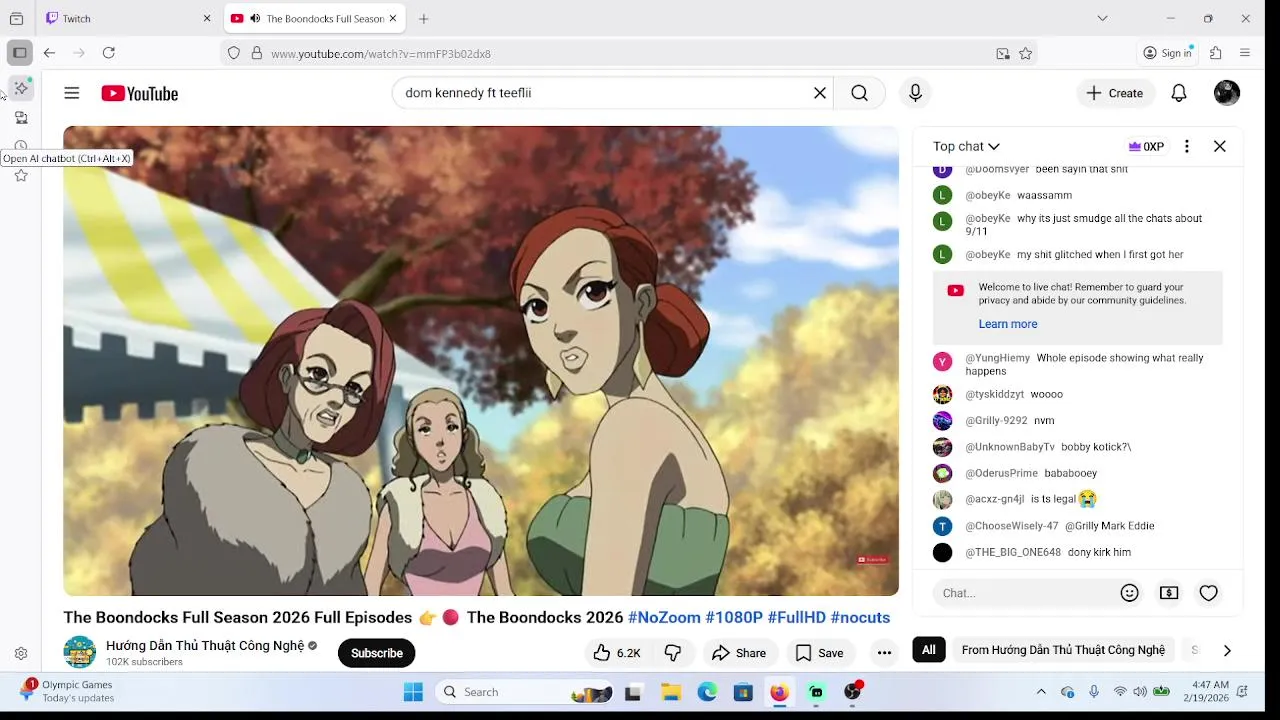Open a new browser tab
Viewport: 1280px width, 720px height.
[x=424, y=18]
